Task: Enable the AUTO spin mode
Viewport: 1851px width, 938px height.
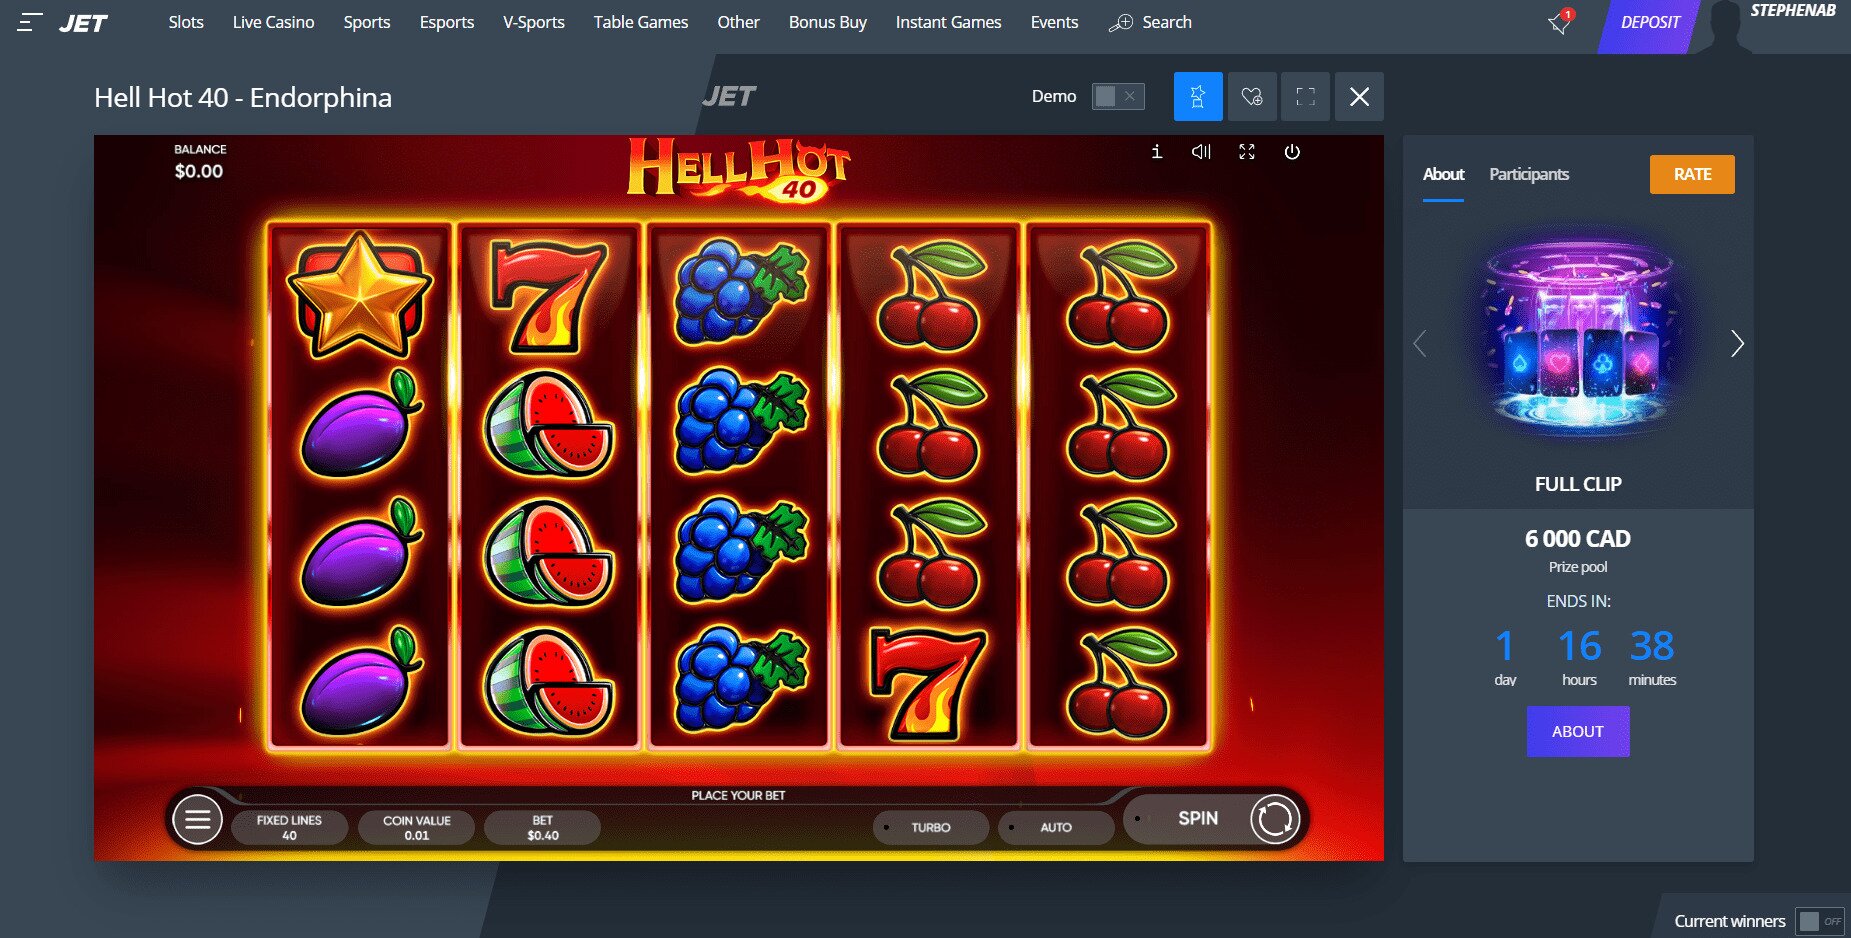Action: coord(1056,828)
